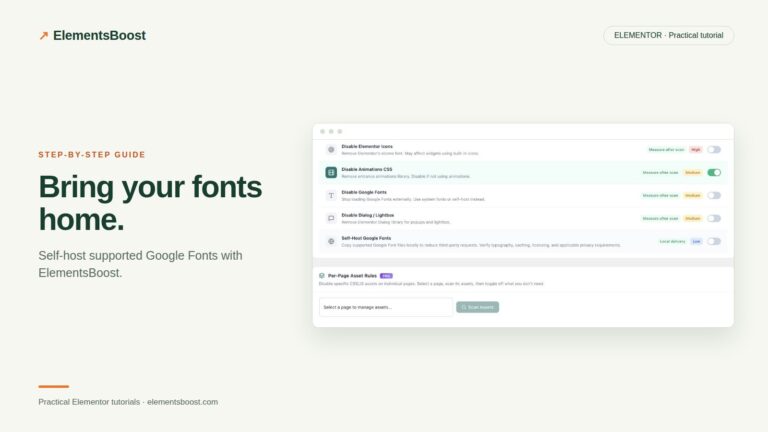Viewport: 768px width, 432px height.
Task: Click the ElementsBoost arrow logo icon
Action: 44,35
